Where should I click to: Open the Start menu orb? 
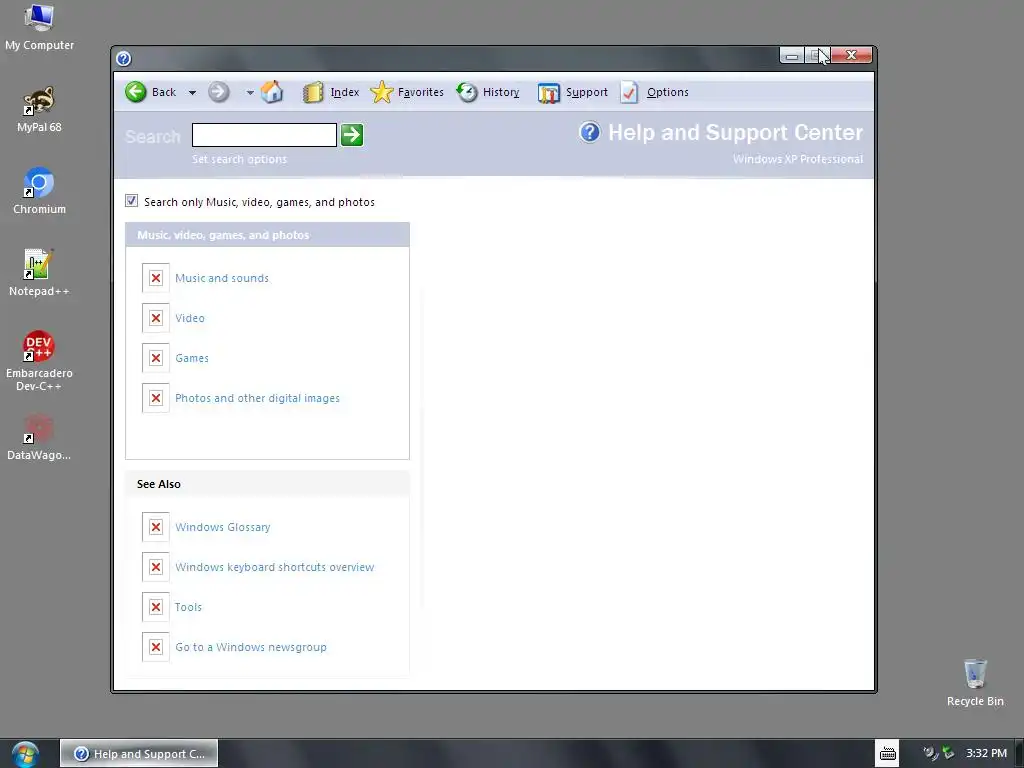coord(25,754)
